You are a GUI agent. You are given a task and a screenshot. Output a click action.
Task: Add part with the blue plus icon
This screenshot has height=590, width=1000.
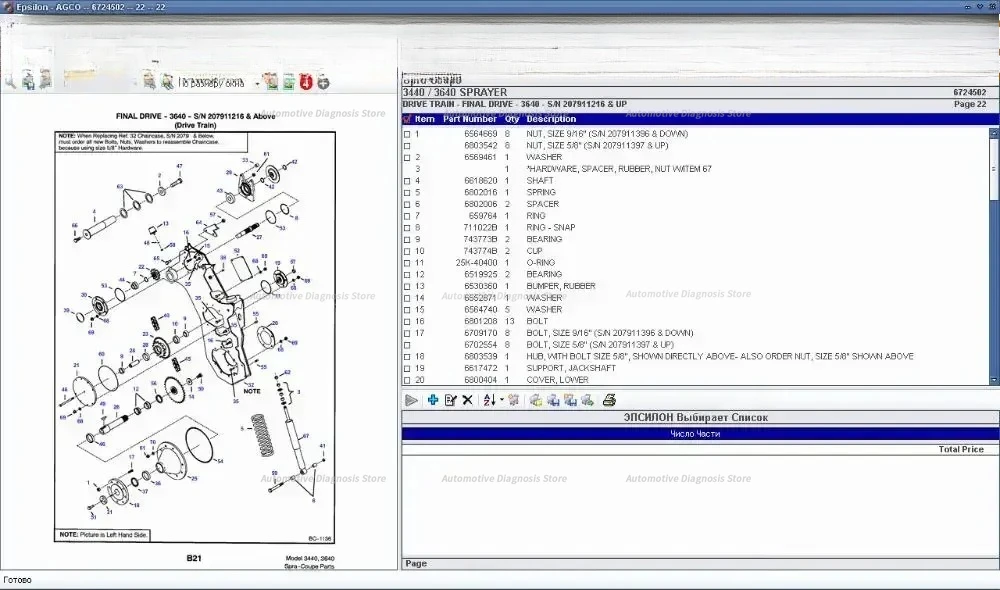[433, 400]
